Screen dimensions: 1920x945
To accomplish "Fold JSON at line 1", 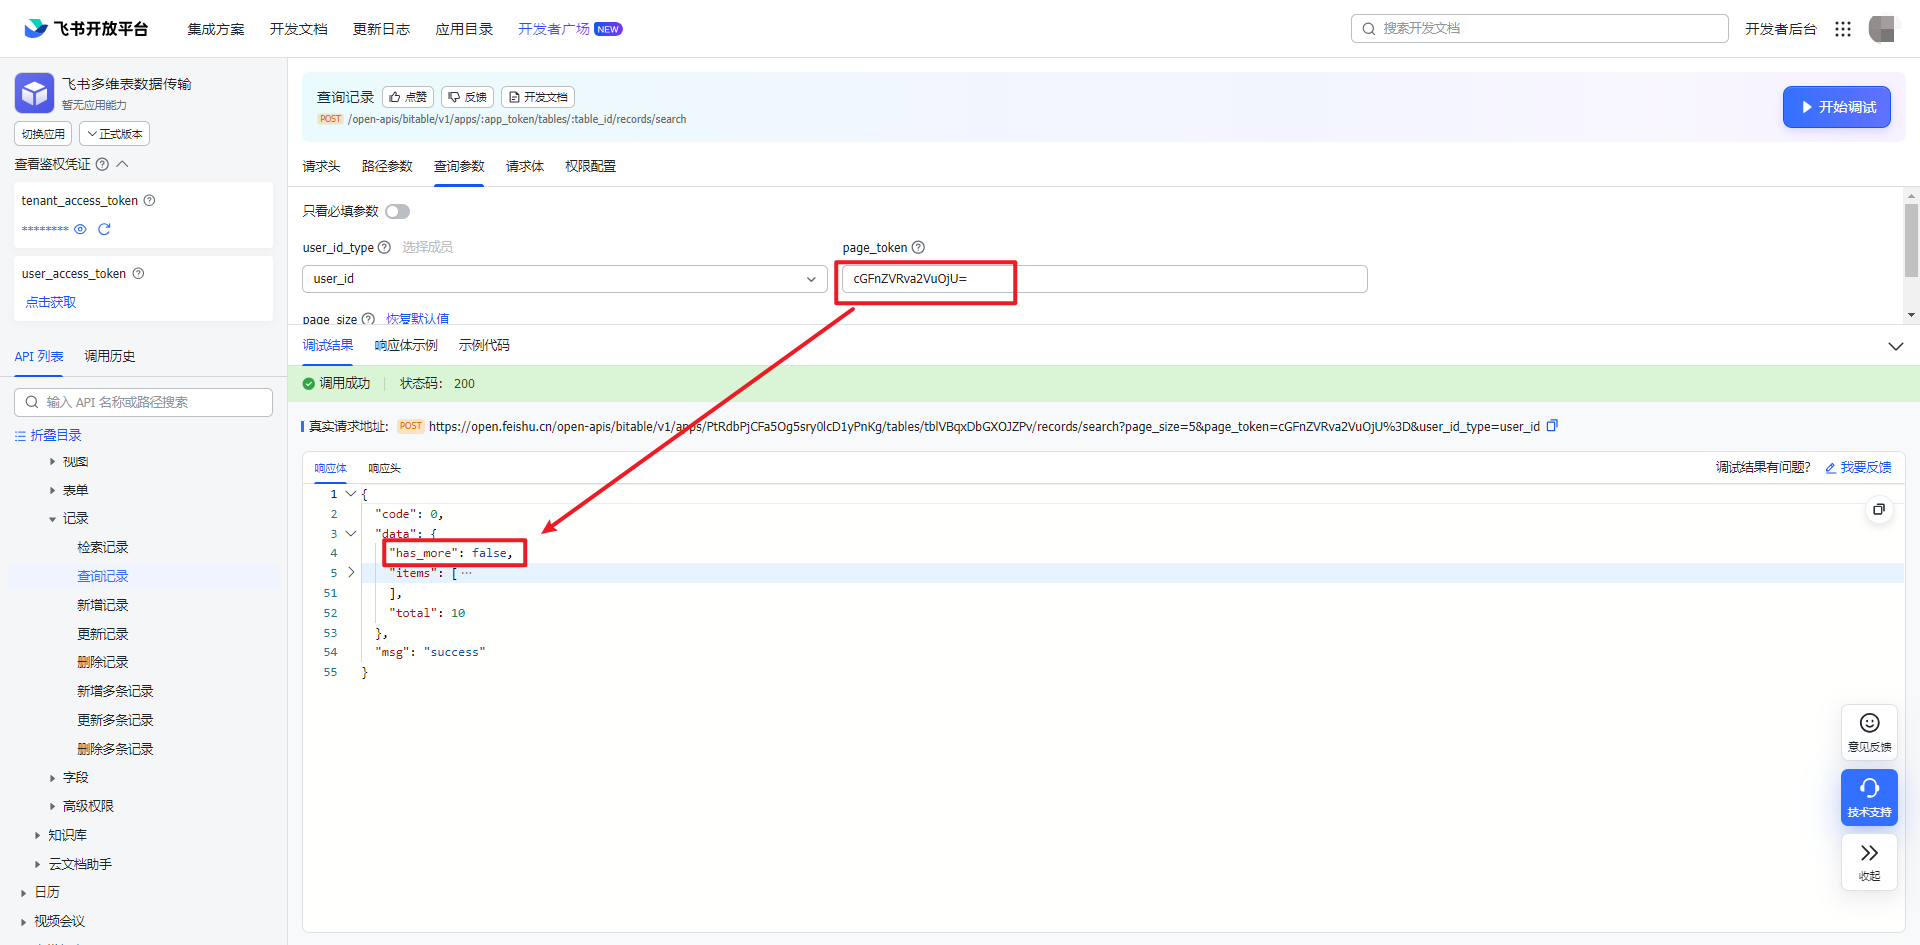I will click(351, 494).
